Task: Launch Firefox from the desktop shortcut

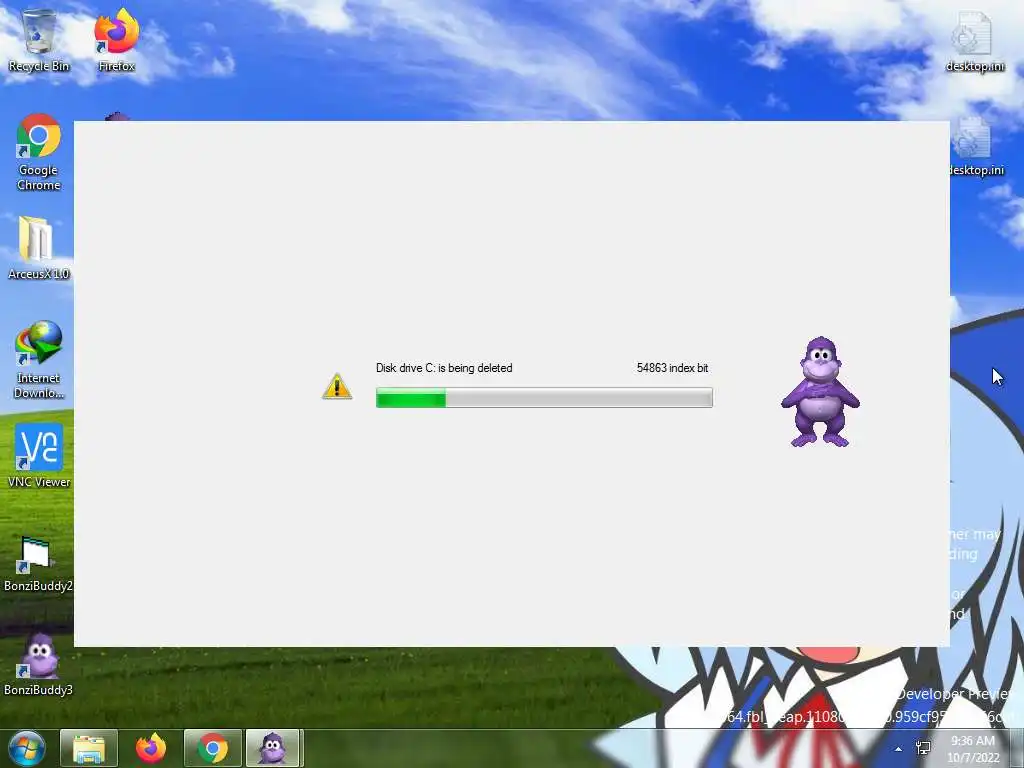Action: coord(116,40)
